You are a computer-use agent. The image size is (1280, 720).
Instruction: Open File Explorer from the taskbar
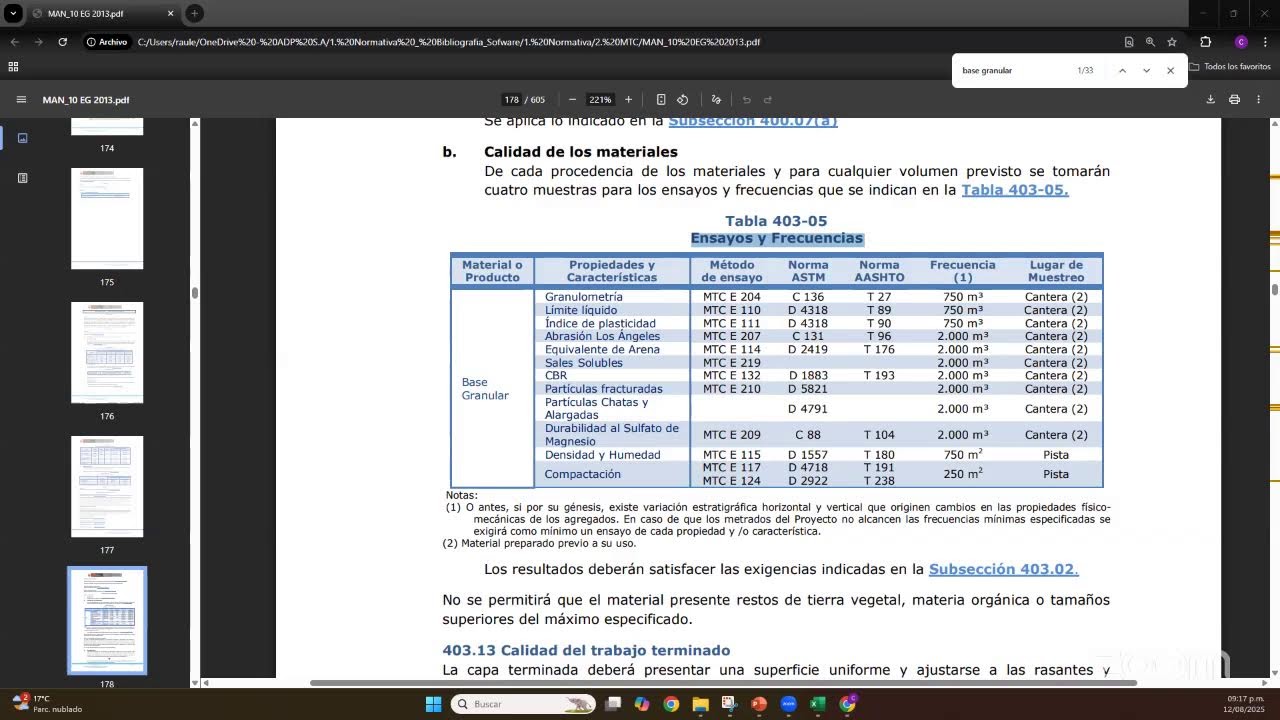[x=700, y=704]
